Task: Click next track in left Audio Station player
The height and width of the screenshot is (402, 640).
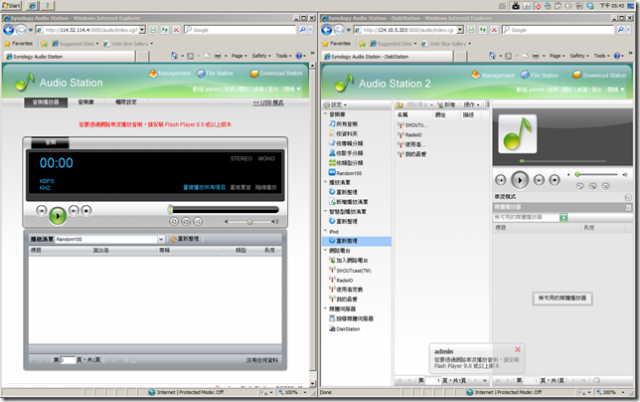Action: pos(73,210)
